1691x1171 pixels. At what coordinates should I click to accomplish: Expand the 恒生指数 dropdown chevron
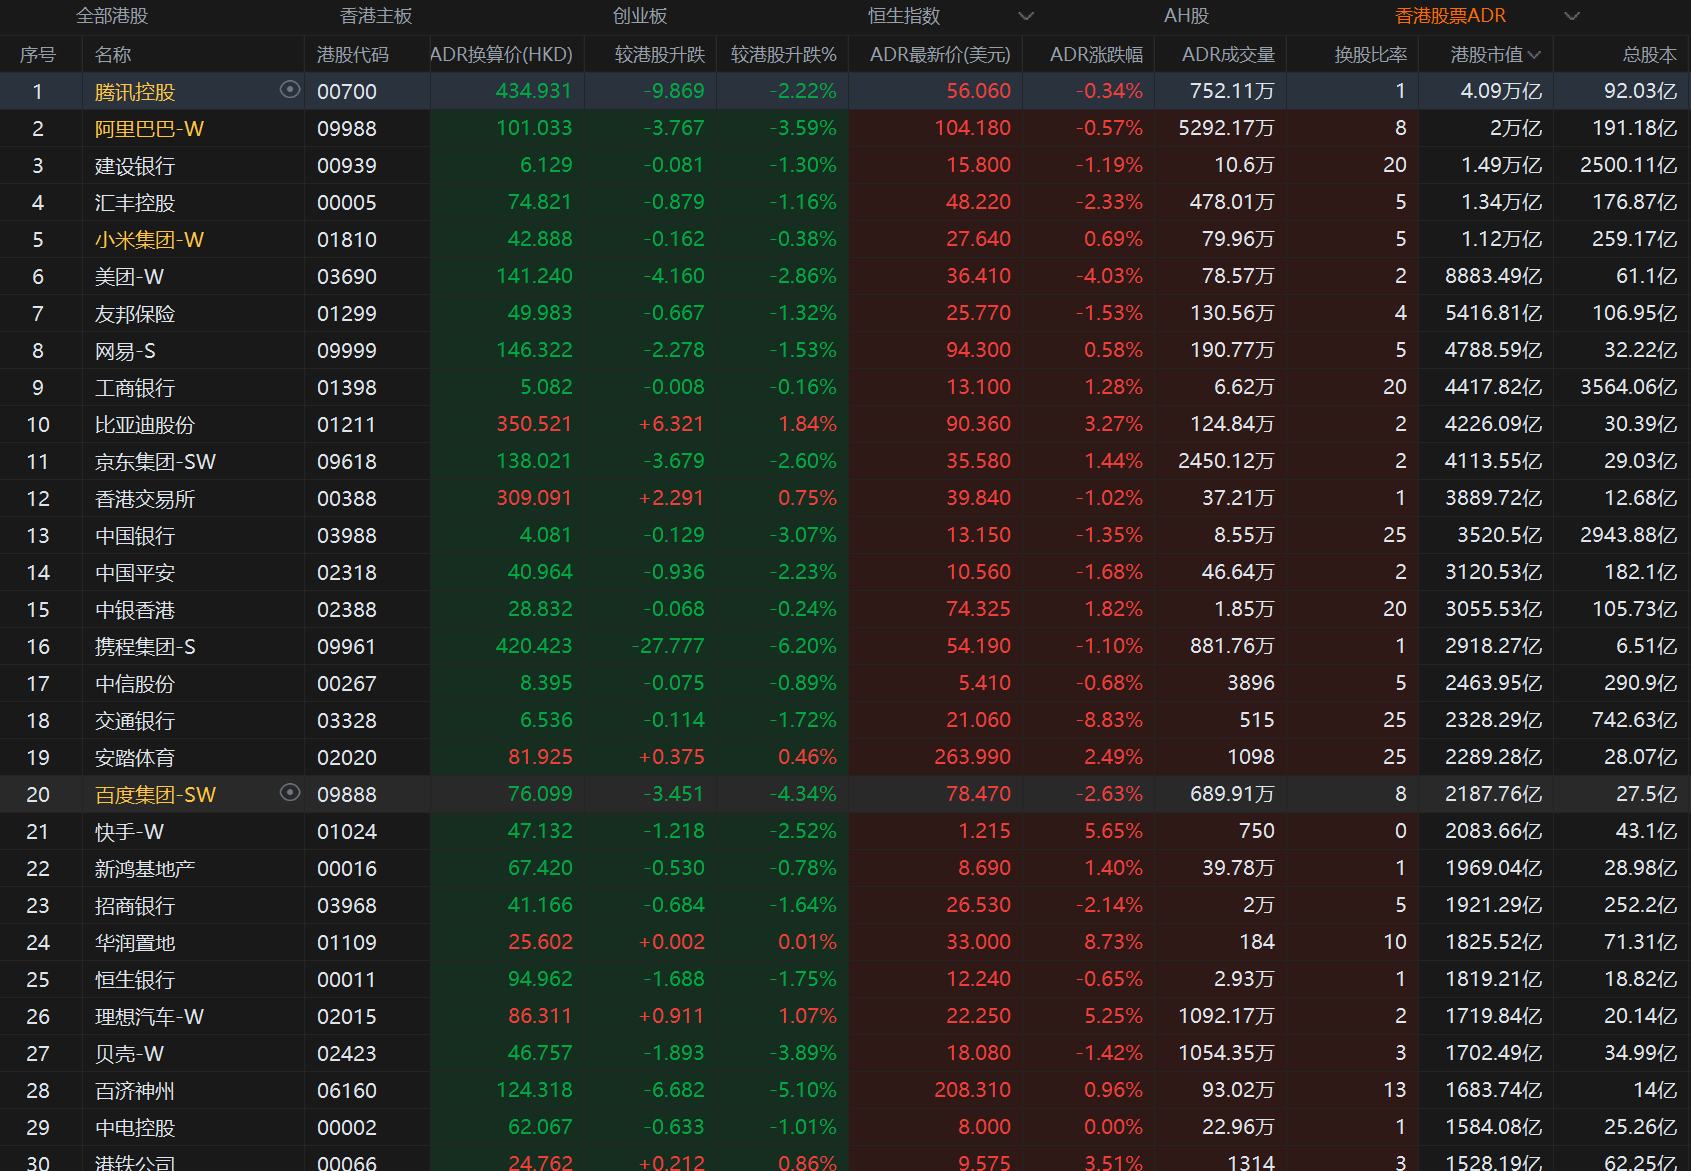[x=1026, y=16]
